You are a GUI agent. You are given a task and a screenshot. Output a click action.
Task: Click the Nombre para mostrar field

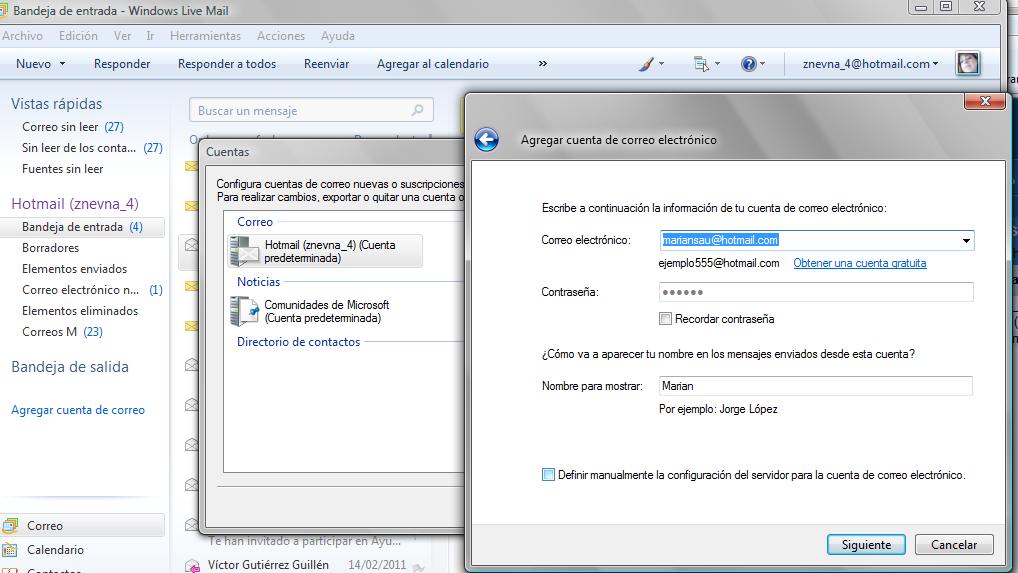[x=815, y=386]
